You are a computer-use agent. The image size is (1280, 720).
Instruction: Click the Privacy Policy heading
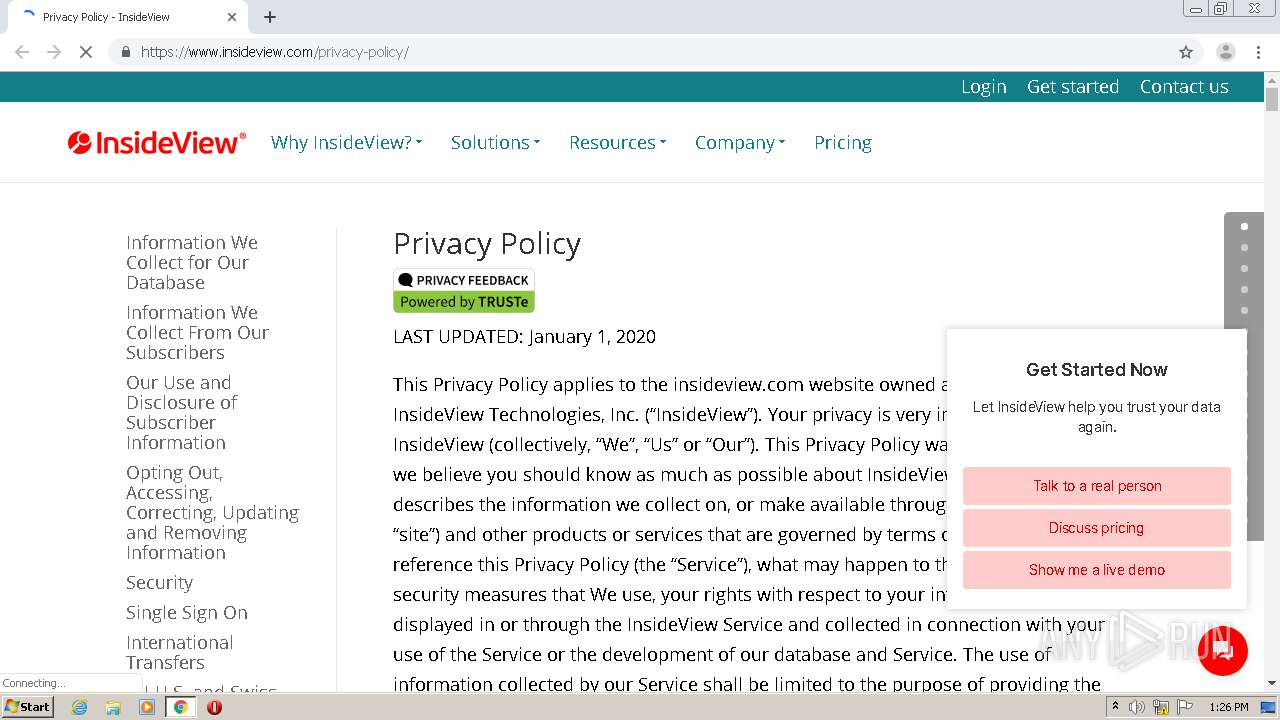click(x=487, y=244)
